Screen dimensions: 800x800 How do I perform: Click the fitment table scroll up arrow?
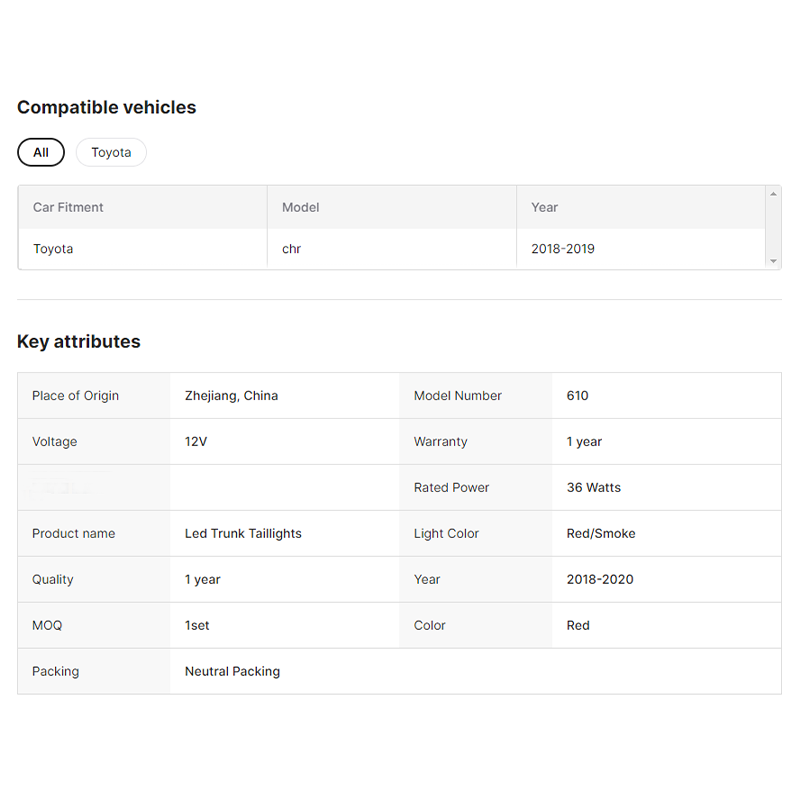773,194
